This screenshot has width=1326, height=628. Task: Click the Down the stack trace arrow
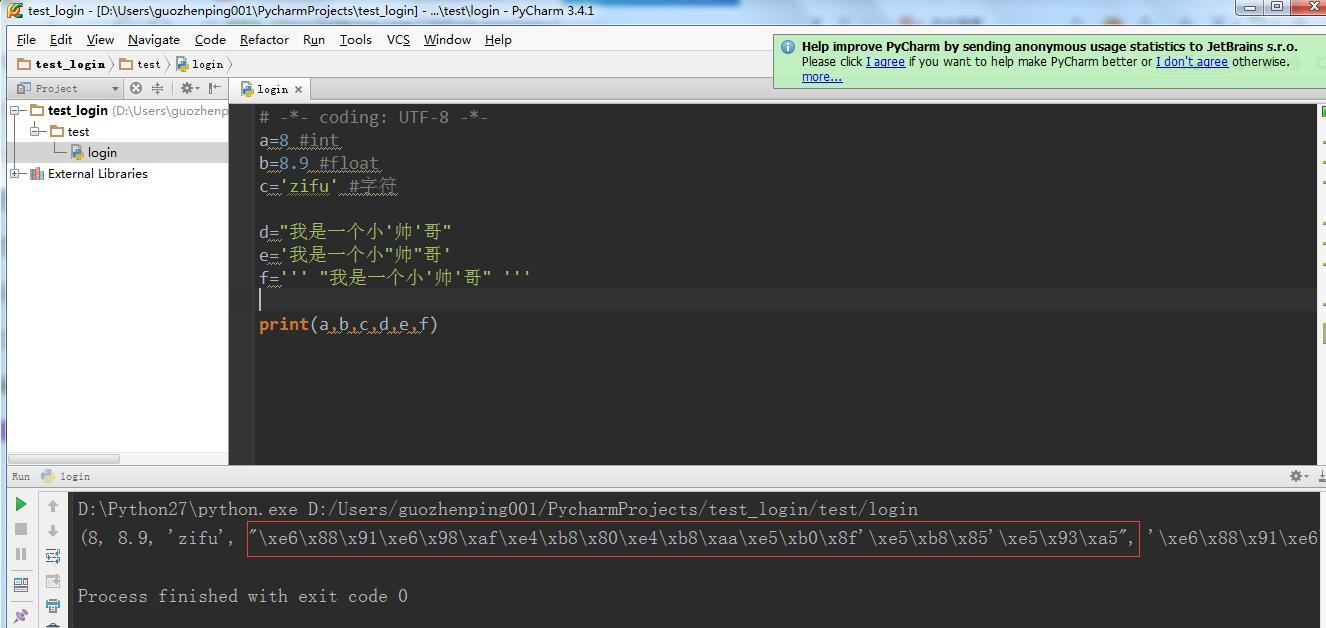pyautogui.click(x=53, y=531)
